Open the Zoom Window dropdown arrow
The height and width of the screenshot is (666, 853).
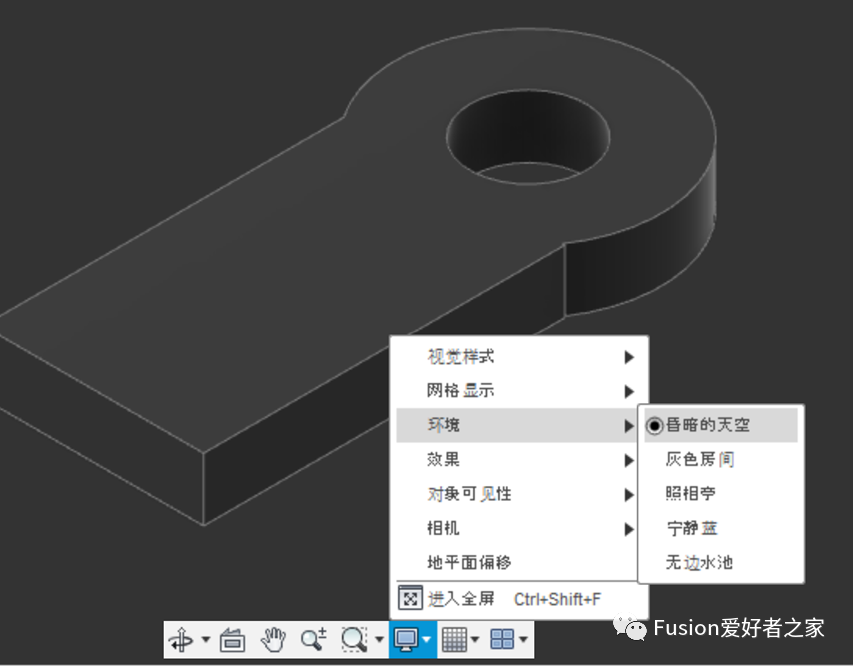click(x=379, y=639)
